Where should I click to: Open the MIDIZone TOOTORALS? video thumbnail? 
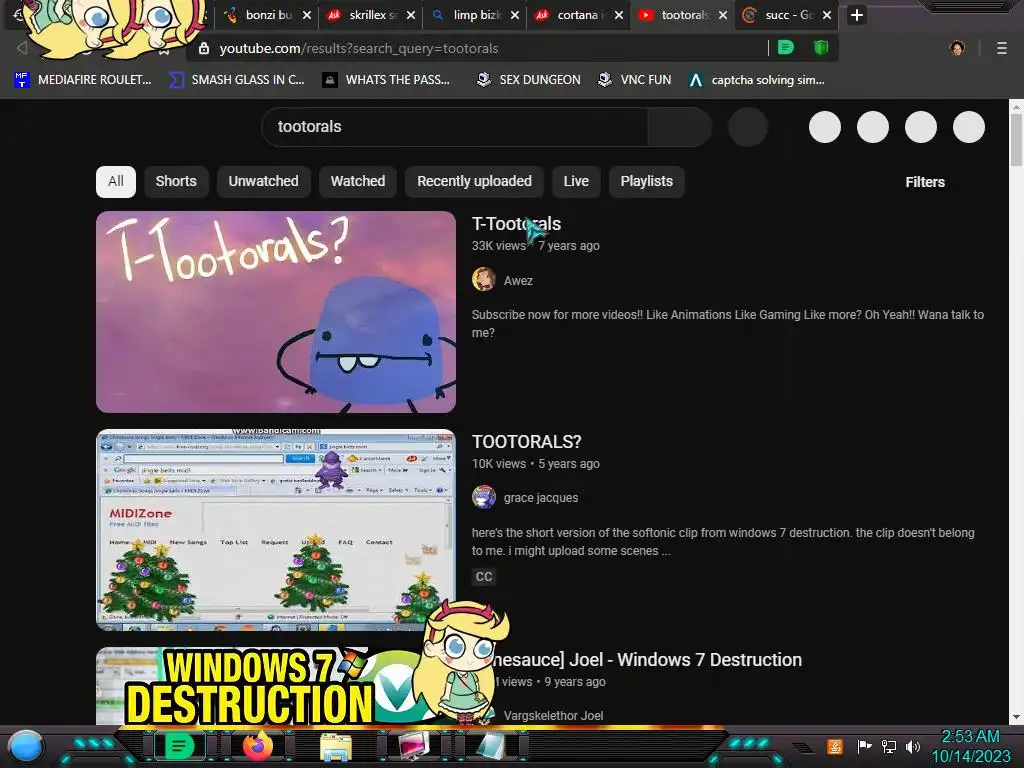pyautogui.click(x=276, y=530)
